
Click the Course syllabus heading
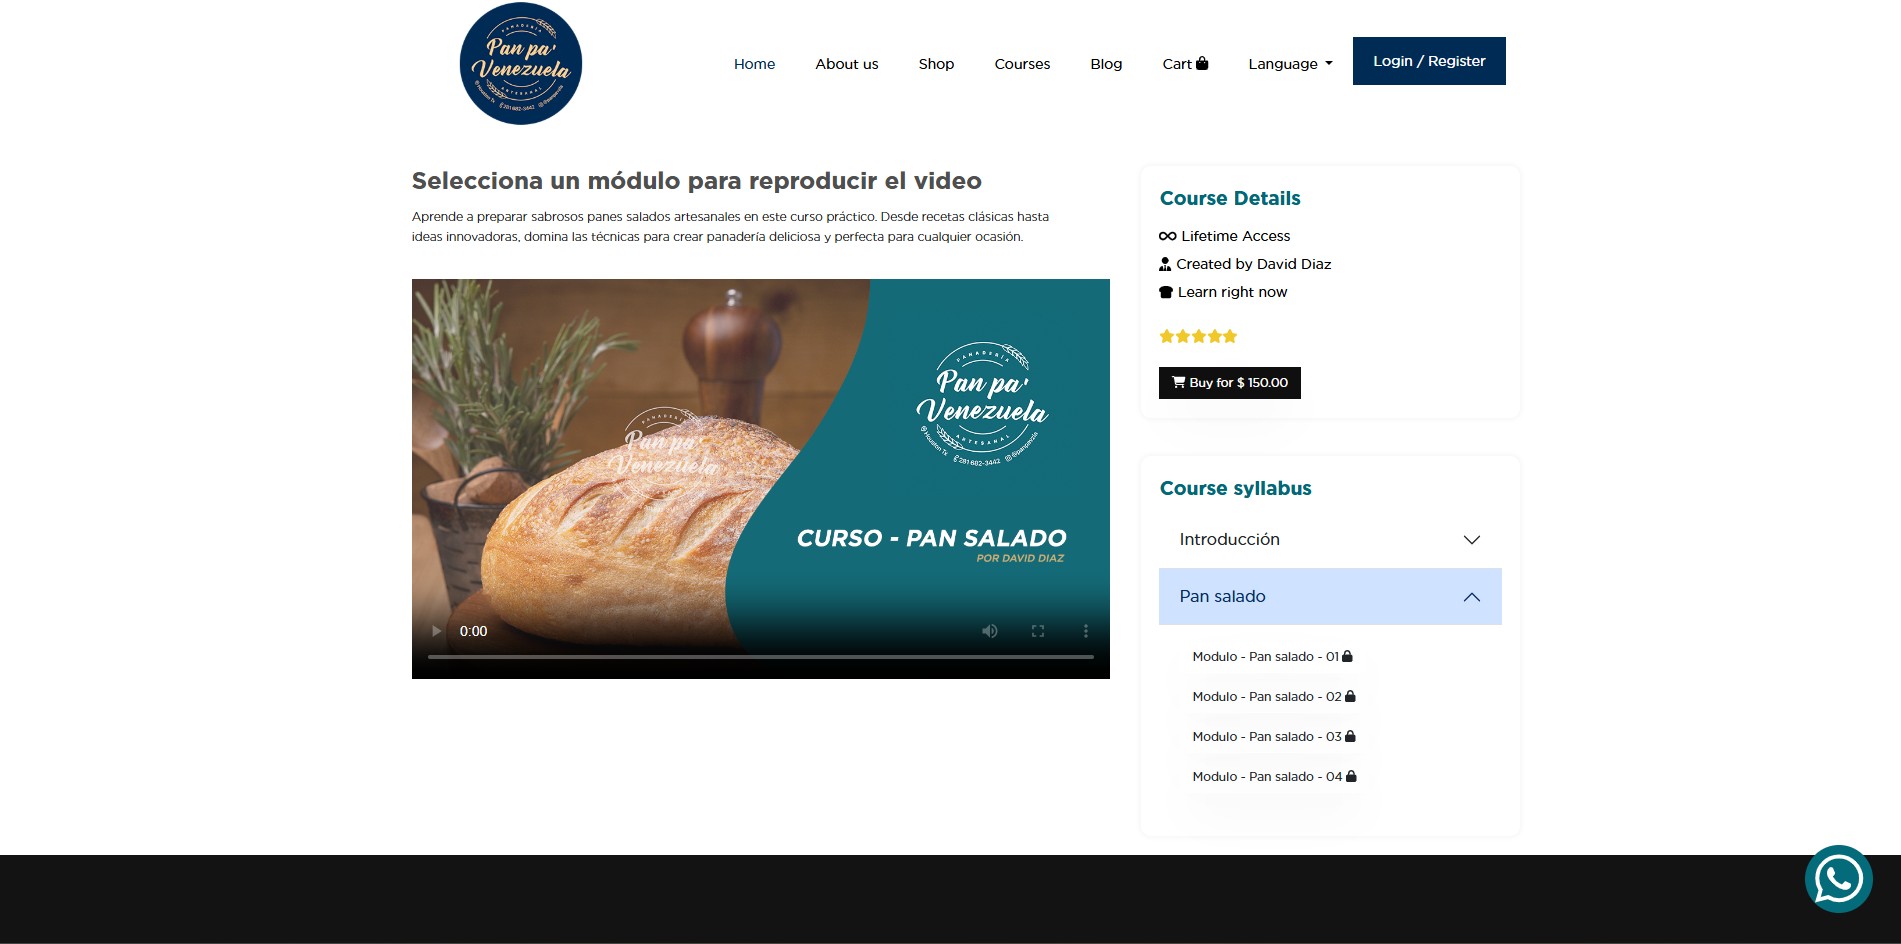[x=1235, y=488]
